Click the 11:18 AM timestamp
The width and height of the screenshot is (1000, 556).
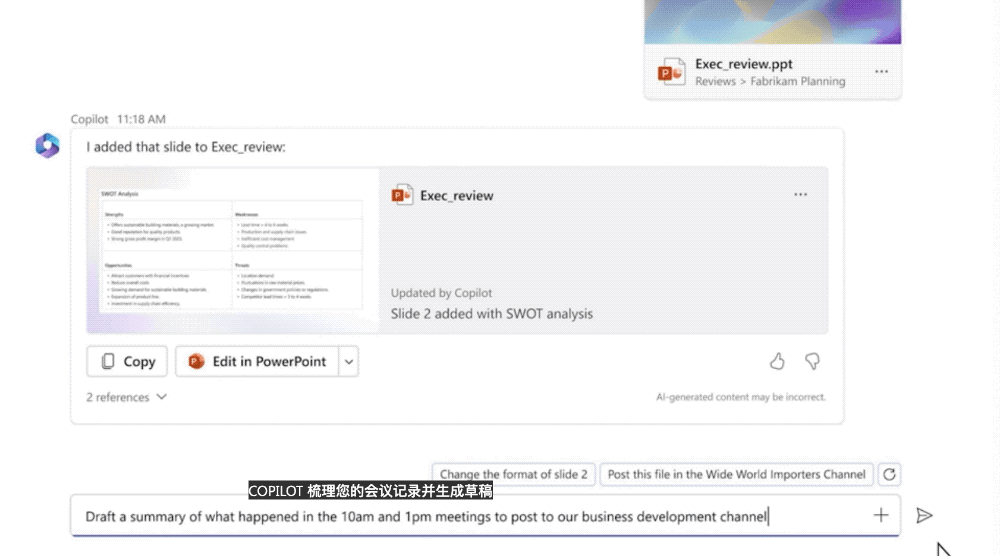(141, 119)
